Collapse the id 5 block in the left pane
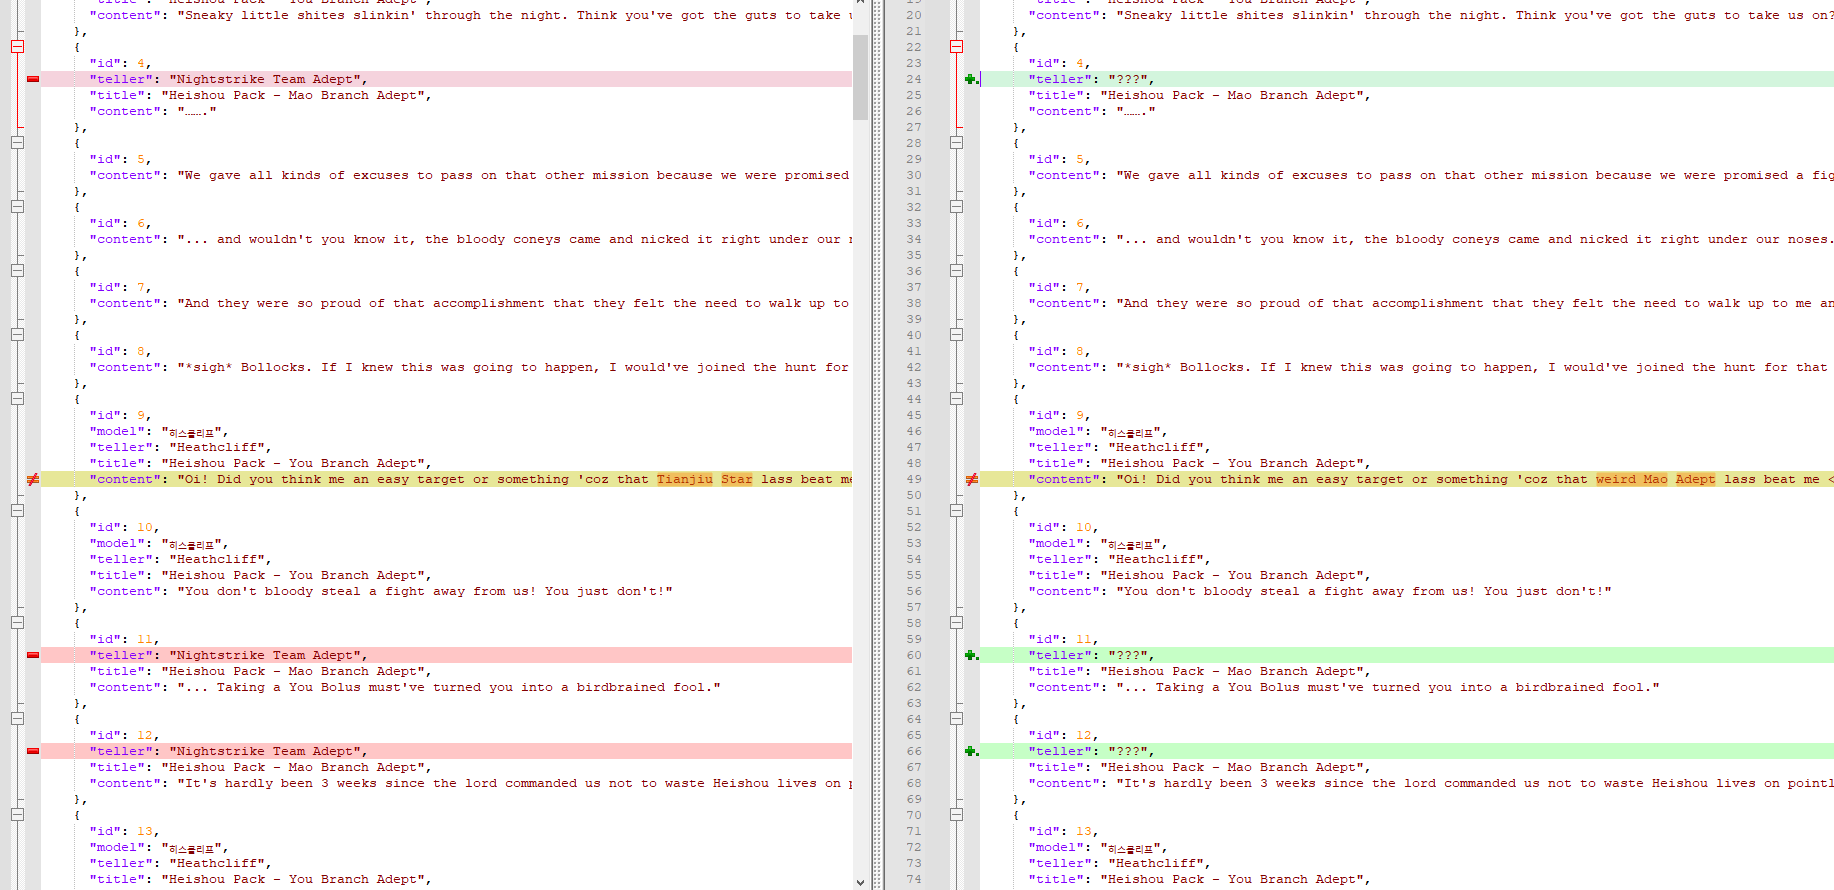The image size is (1834, 890). pos(17,143)
